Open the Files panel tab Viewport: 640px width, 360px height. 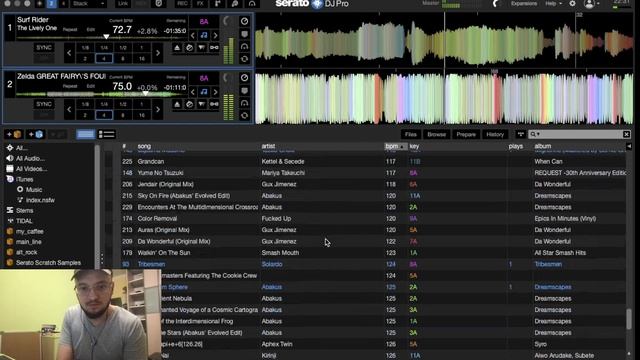[411, 134]
